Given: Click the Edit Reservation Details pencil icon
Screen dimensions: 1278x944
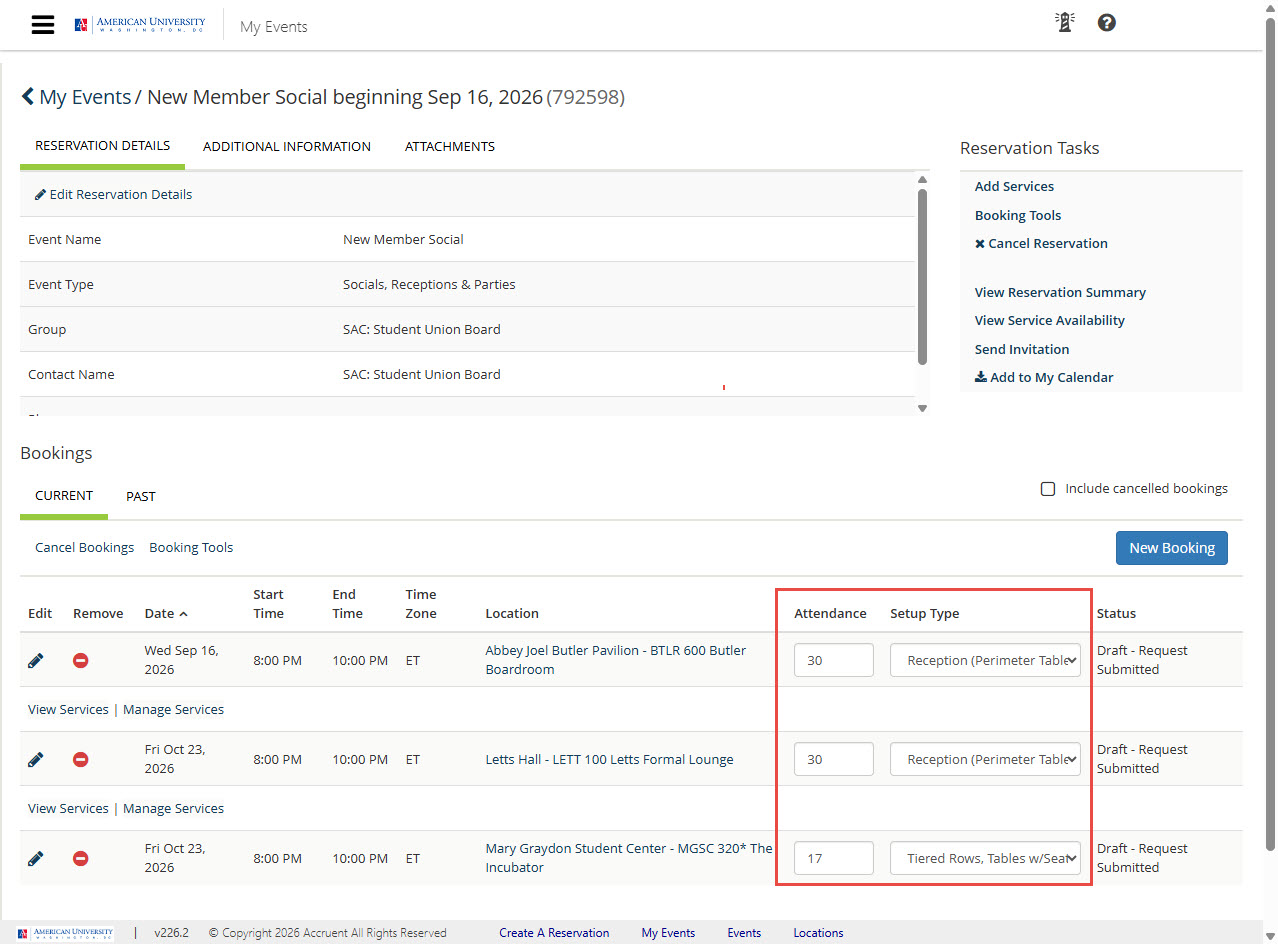Looking at the screenshot, I should click(x=40, y=195).
